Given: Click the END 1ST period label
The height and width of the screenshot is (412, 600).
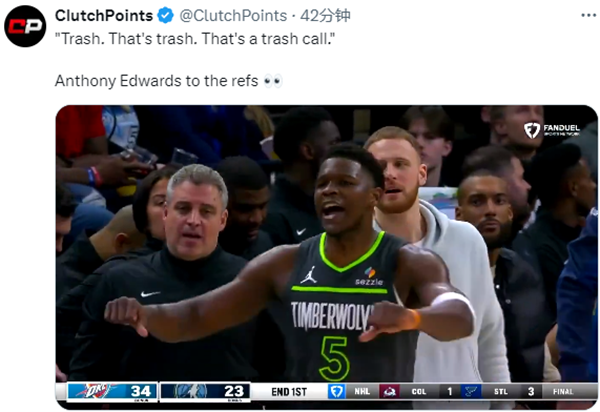Looking at the screenshot, I should 289,392.
